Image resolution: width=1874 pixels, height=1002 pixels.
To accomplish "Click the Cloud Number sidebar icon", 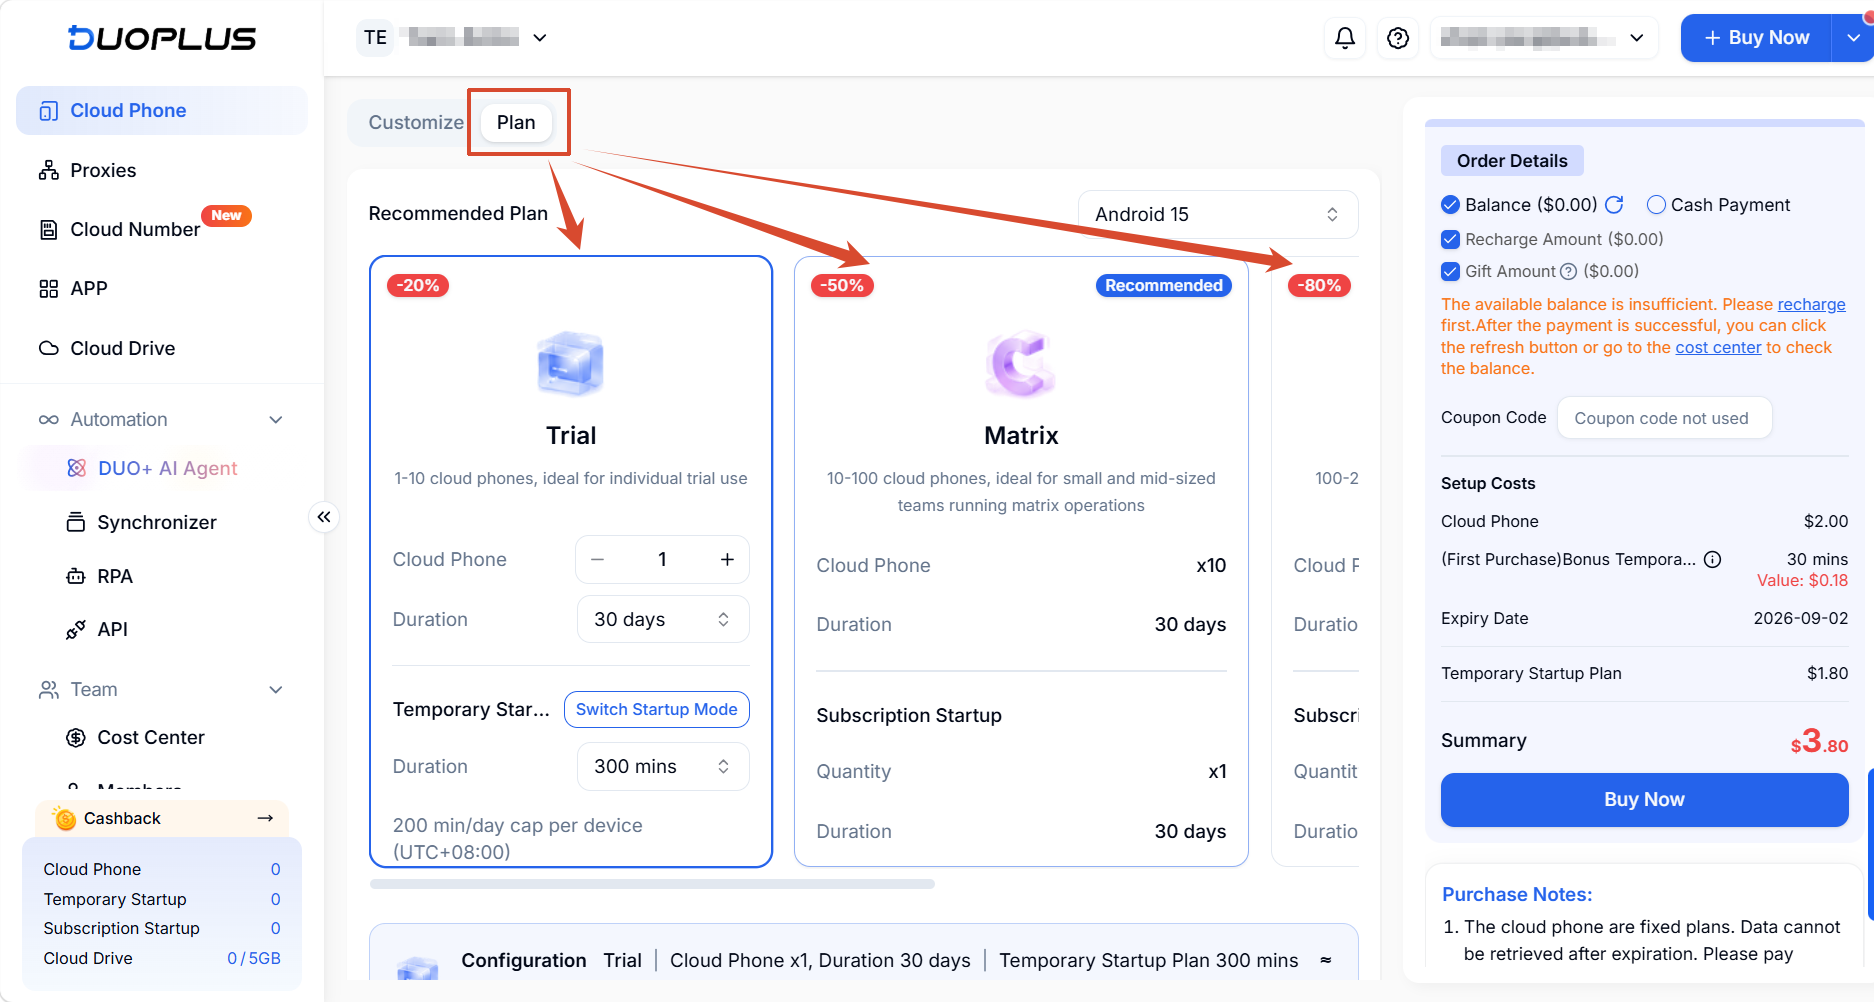I will [x=48, y=230].
